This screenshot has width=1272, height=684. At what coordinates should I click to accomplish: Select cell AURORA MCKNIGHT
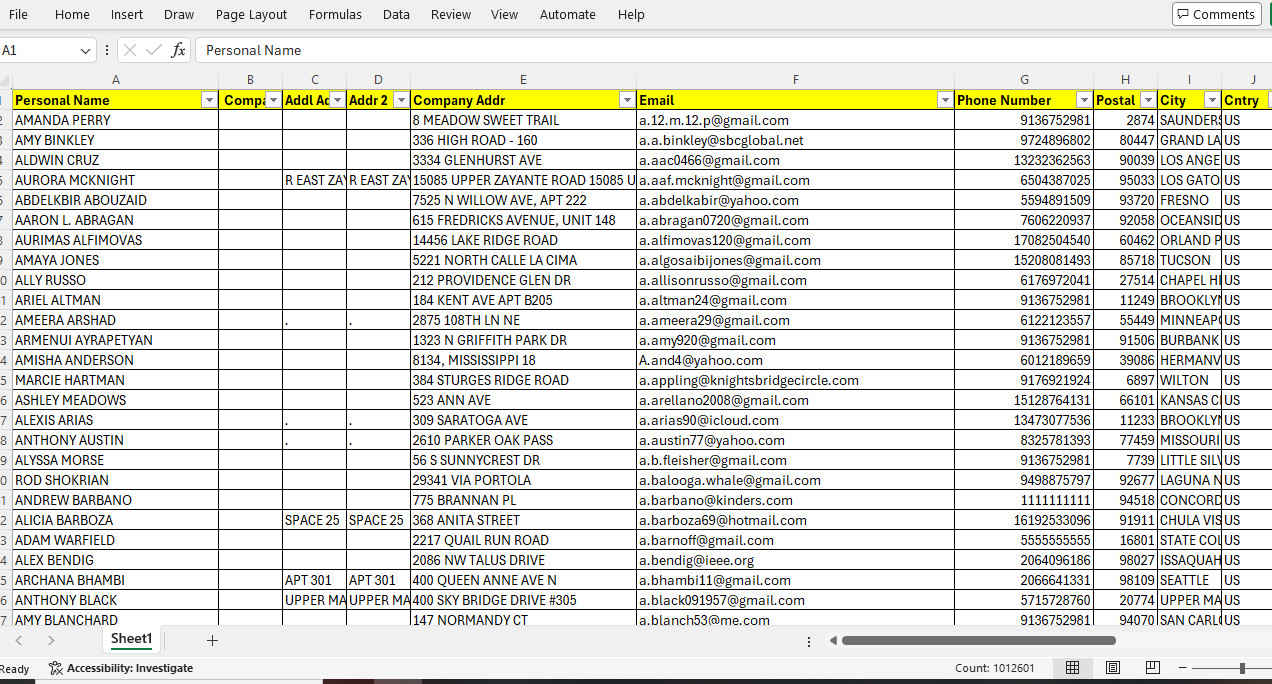click(x=116, y=180)
